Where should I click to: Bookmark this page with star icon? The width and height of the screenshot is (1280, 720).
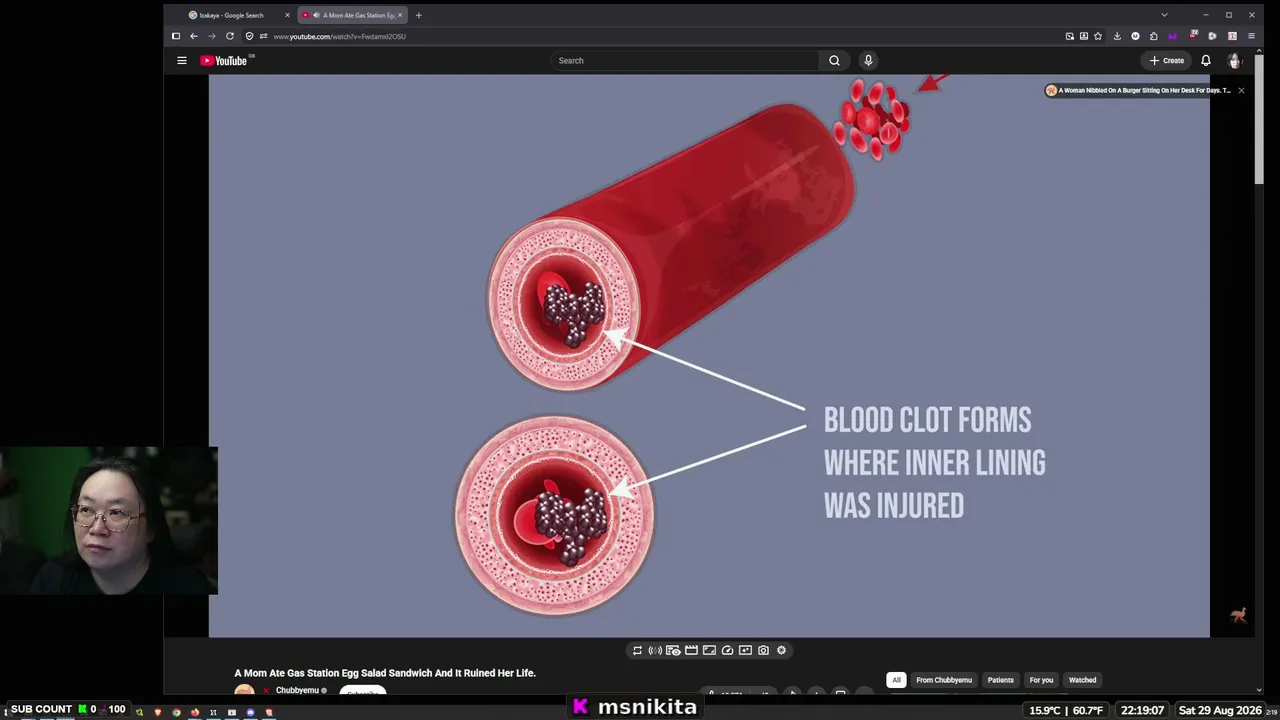pos(1098,36)
